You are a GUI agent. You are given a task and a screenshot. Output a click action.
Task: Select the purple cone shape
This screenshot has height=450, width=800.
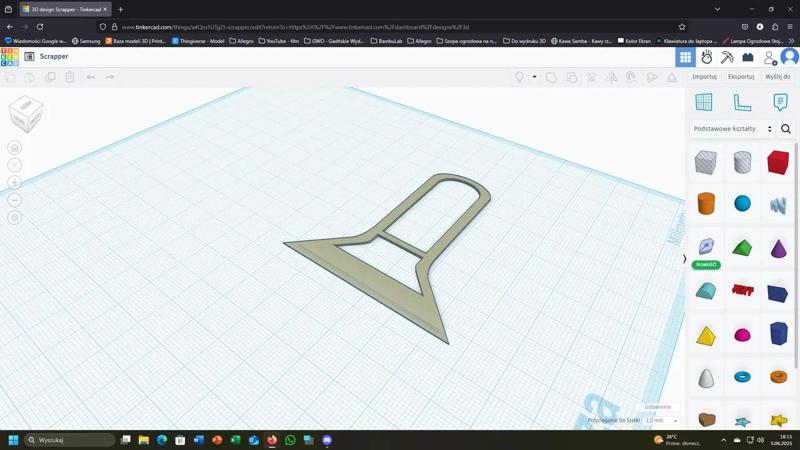779,247
